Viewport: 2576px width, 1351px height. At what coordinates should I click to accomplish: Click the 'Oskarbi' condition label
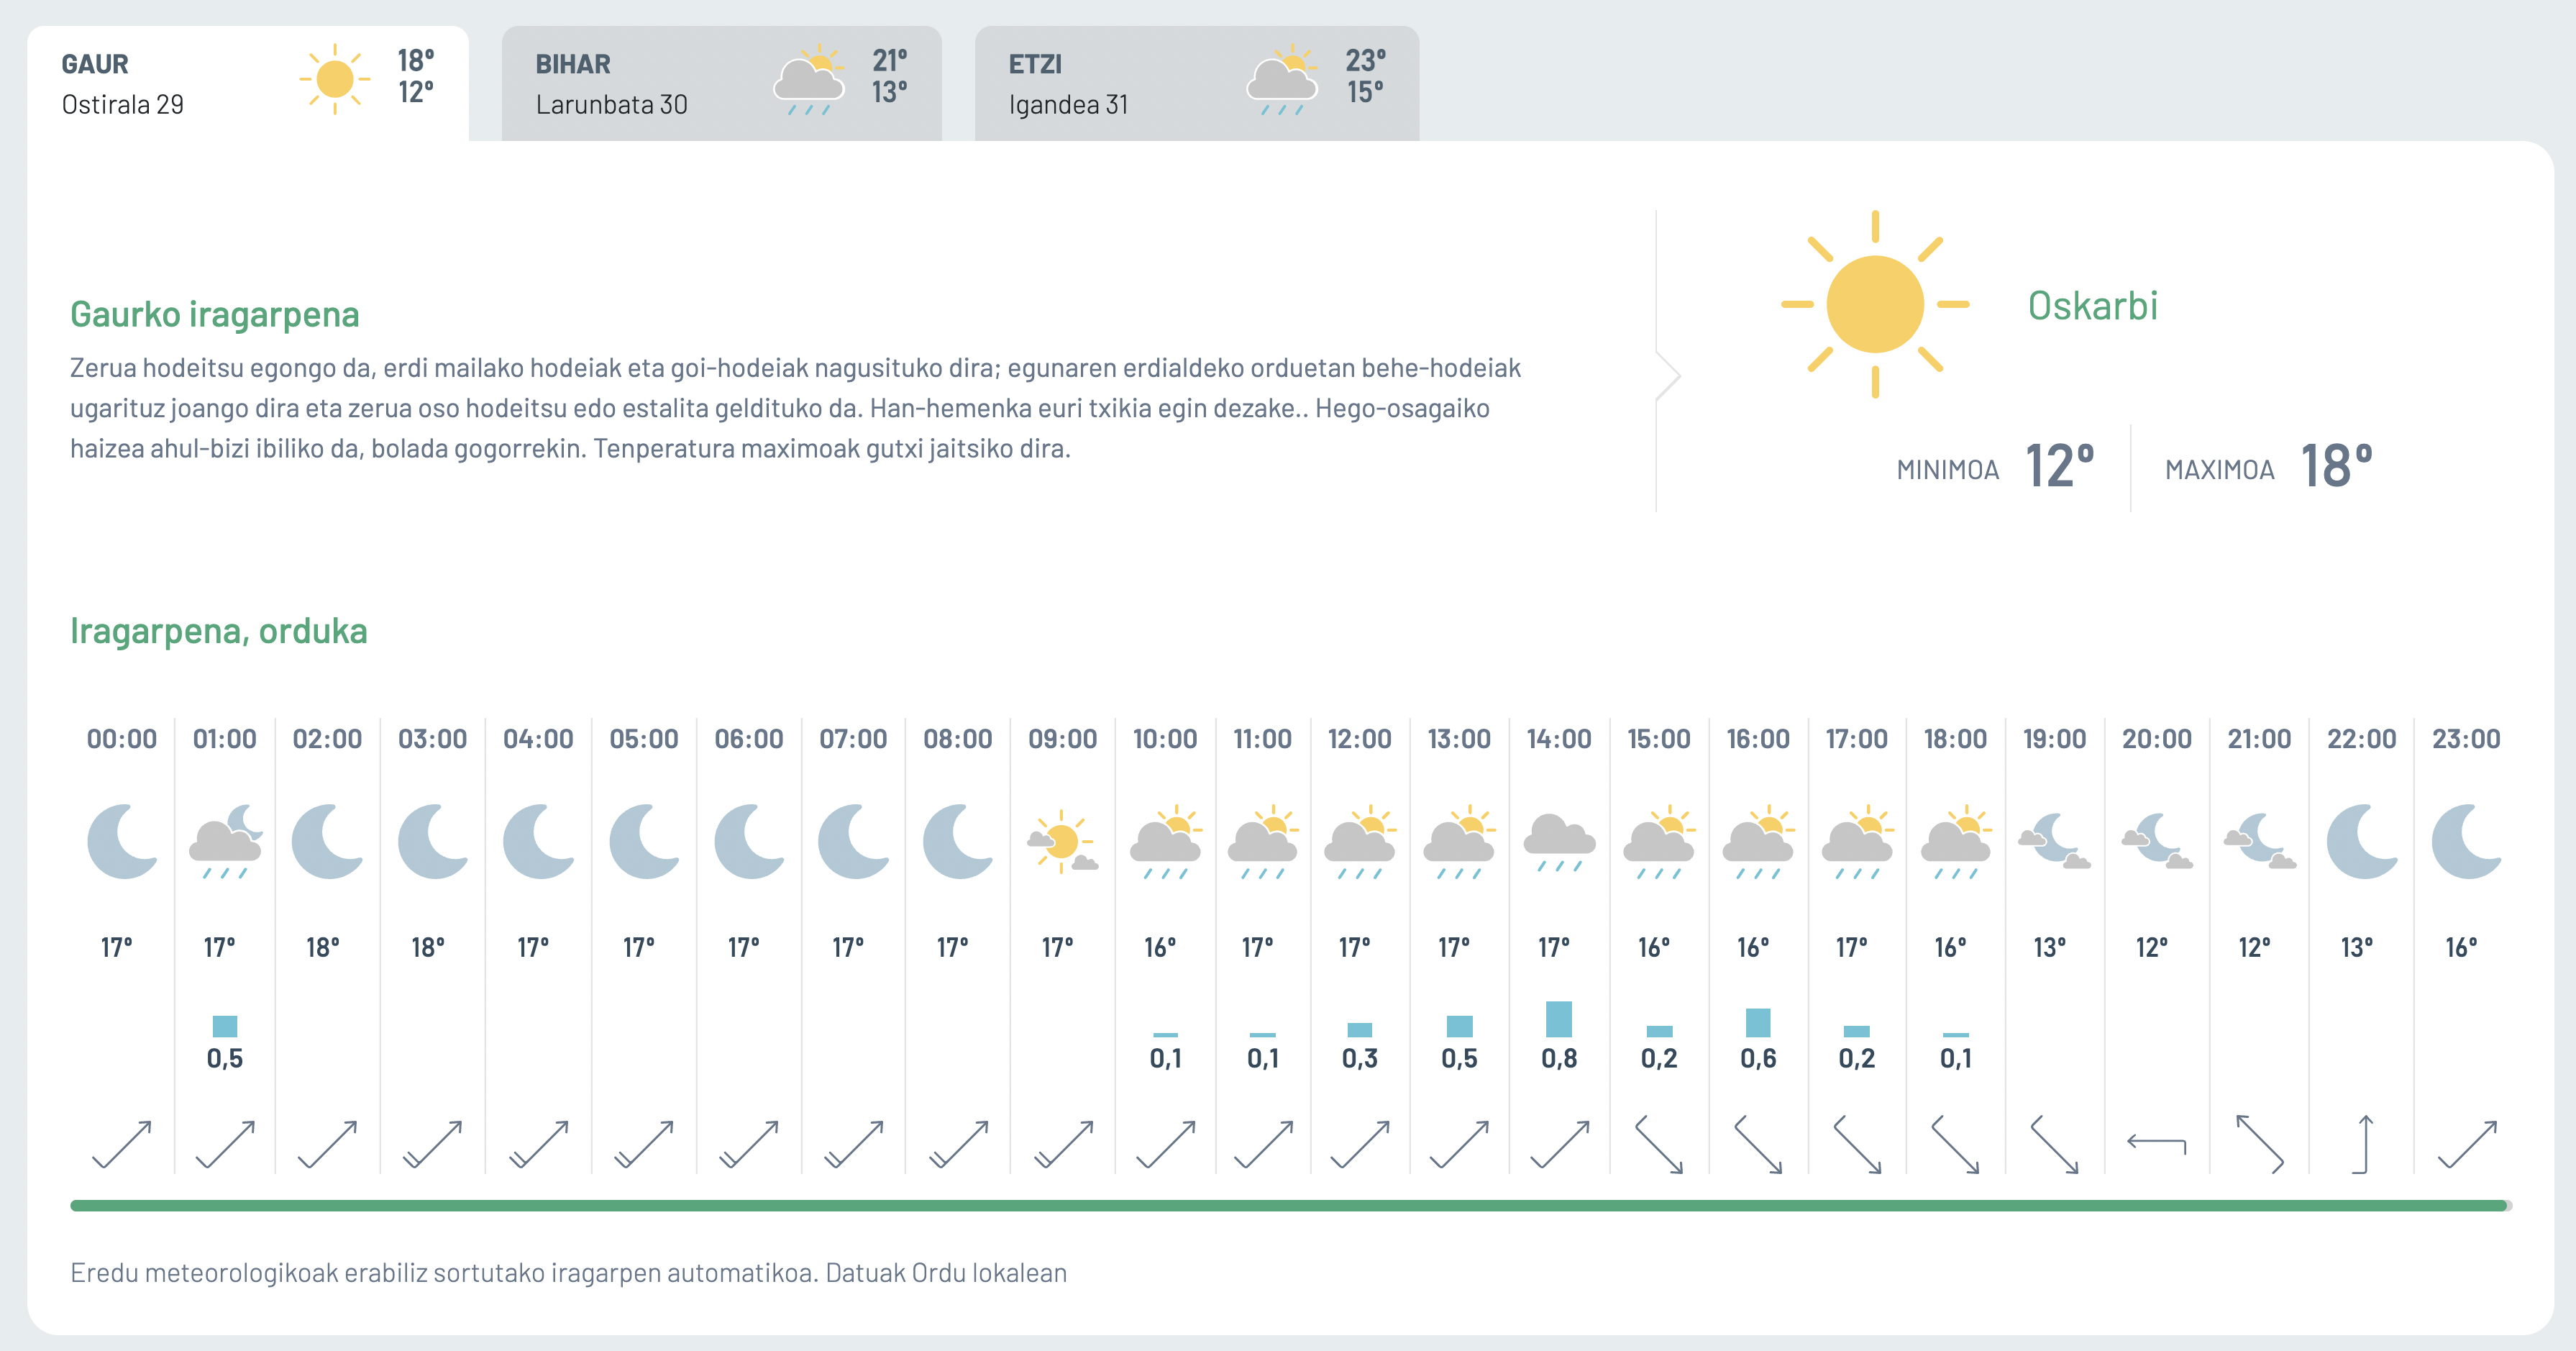click(2093, 305)
